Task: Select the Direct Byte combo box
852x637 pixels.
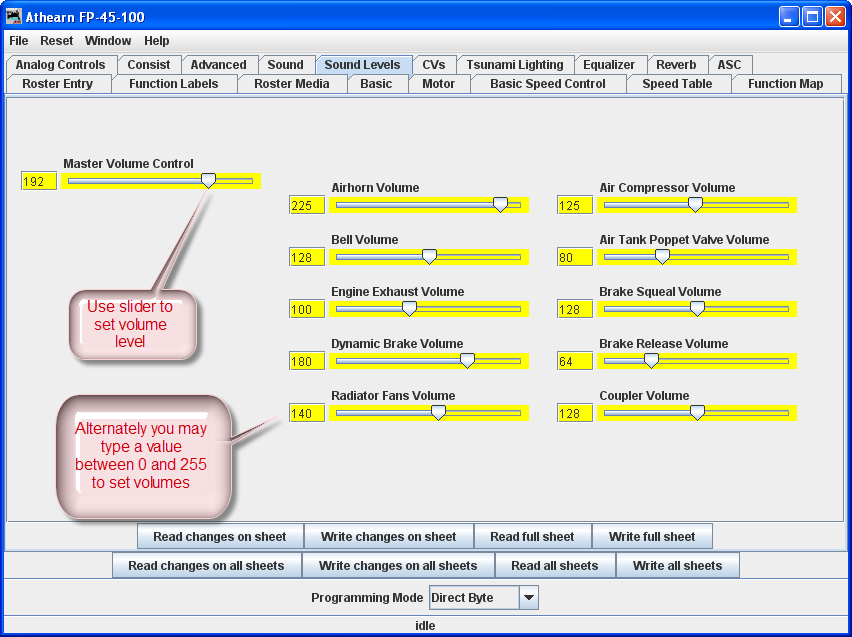Action: click(x=474, y=598)
